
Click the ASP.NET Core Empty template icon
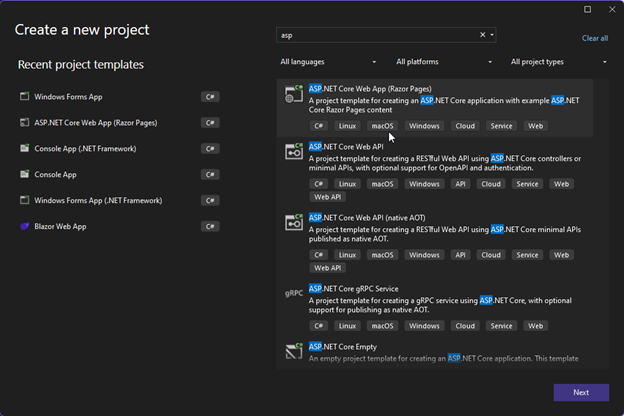click(x=294, y=351)
